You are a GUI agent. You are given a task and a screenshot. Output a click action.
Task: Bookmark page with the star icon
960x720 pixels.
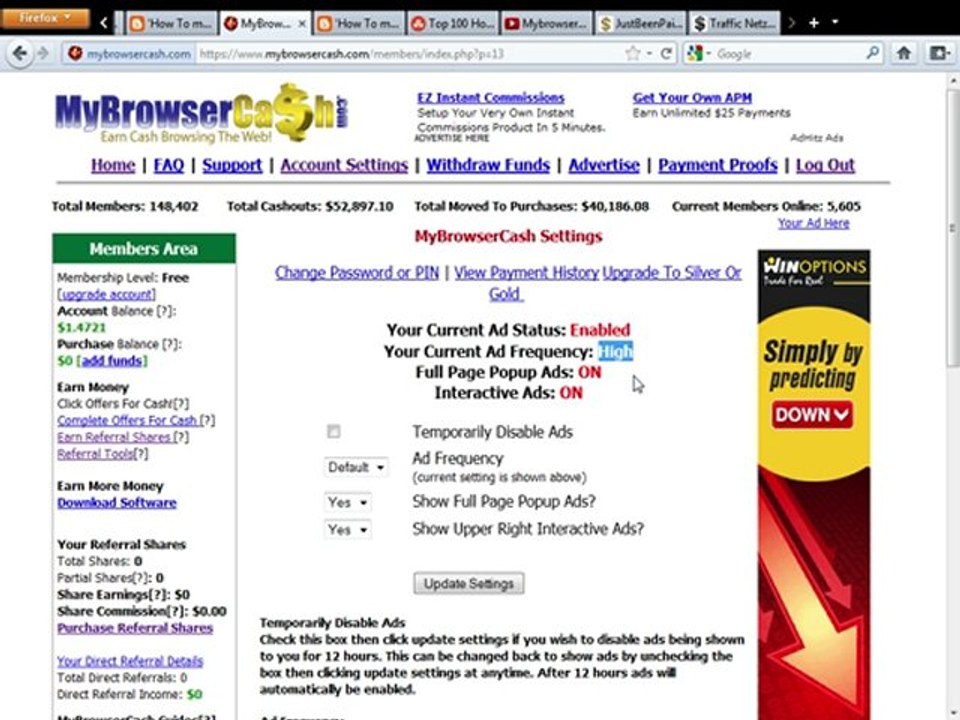pyautogui.click(x=632, y=54)
